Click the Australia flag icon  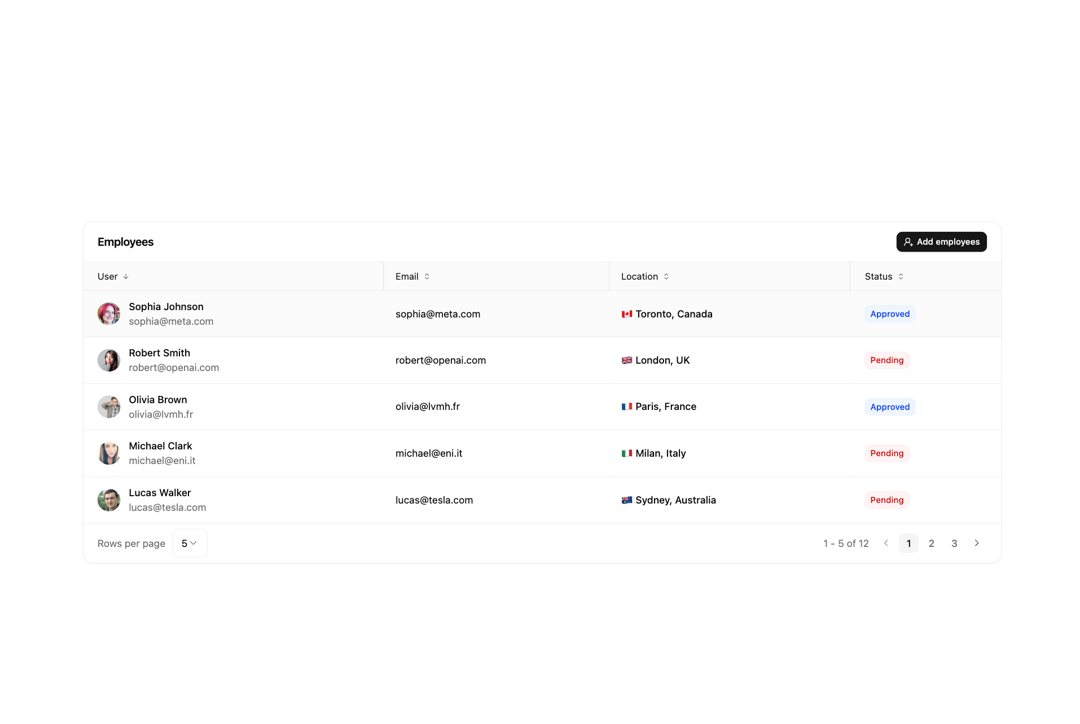point(627,500)
